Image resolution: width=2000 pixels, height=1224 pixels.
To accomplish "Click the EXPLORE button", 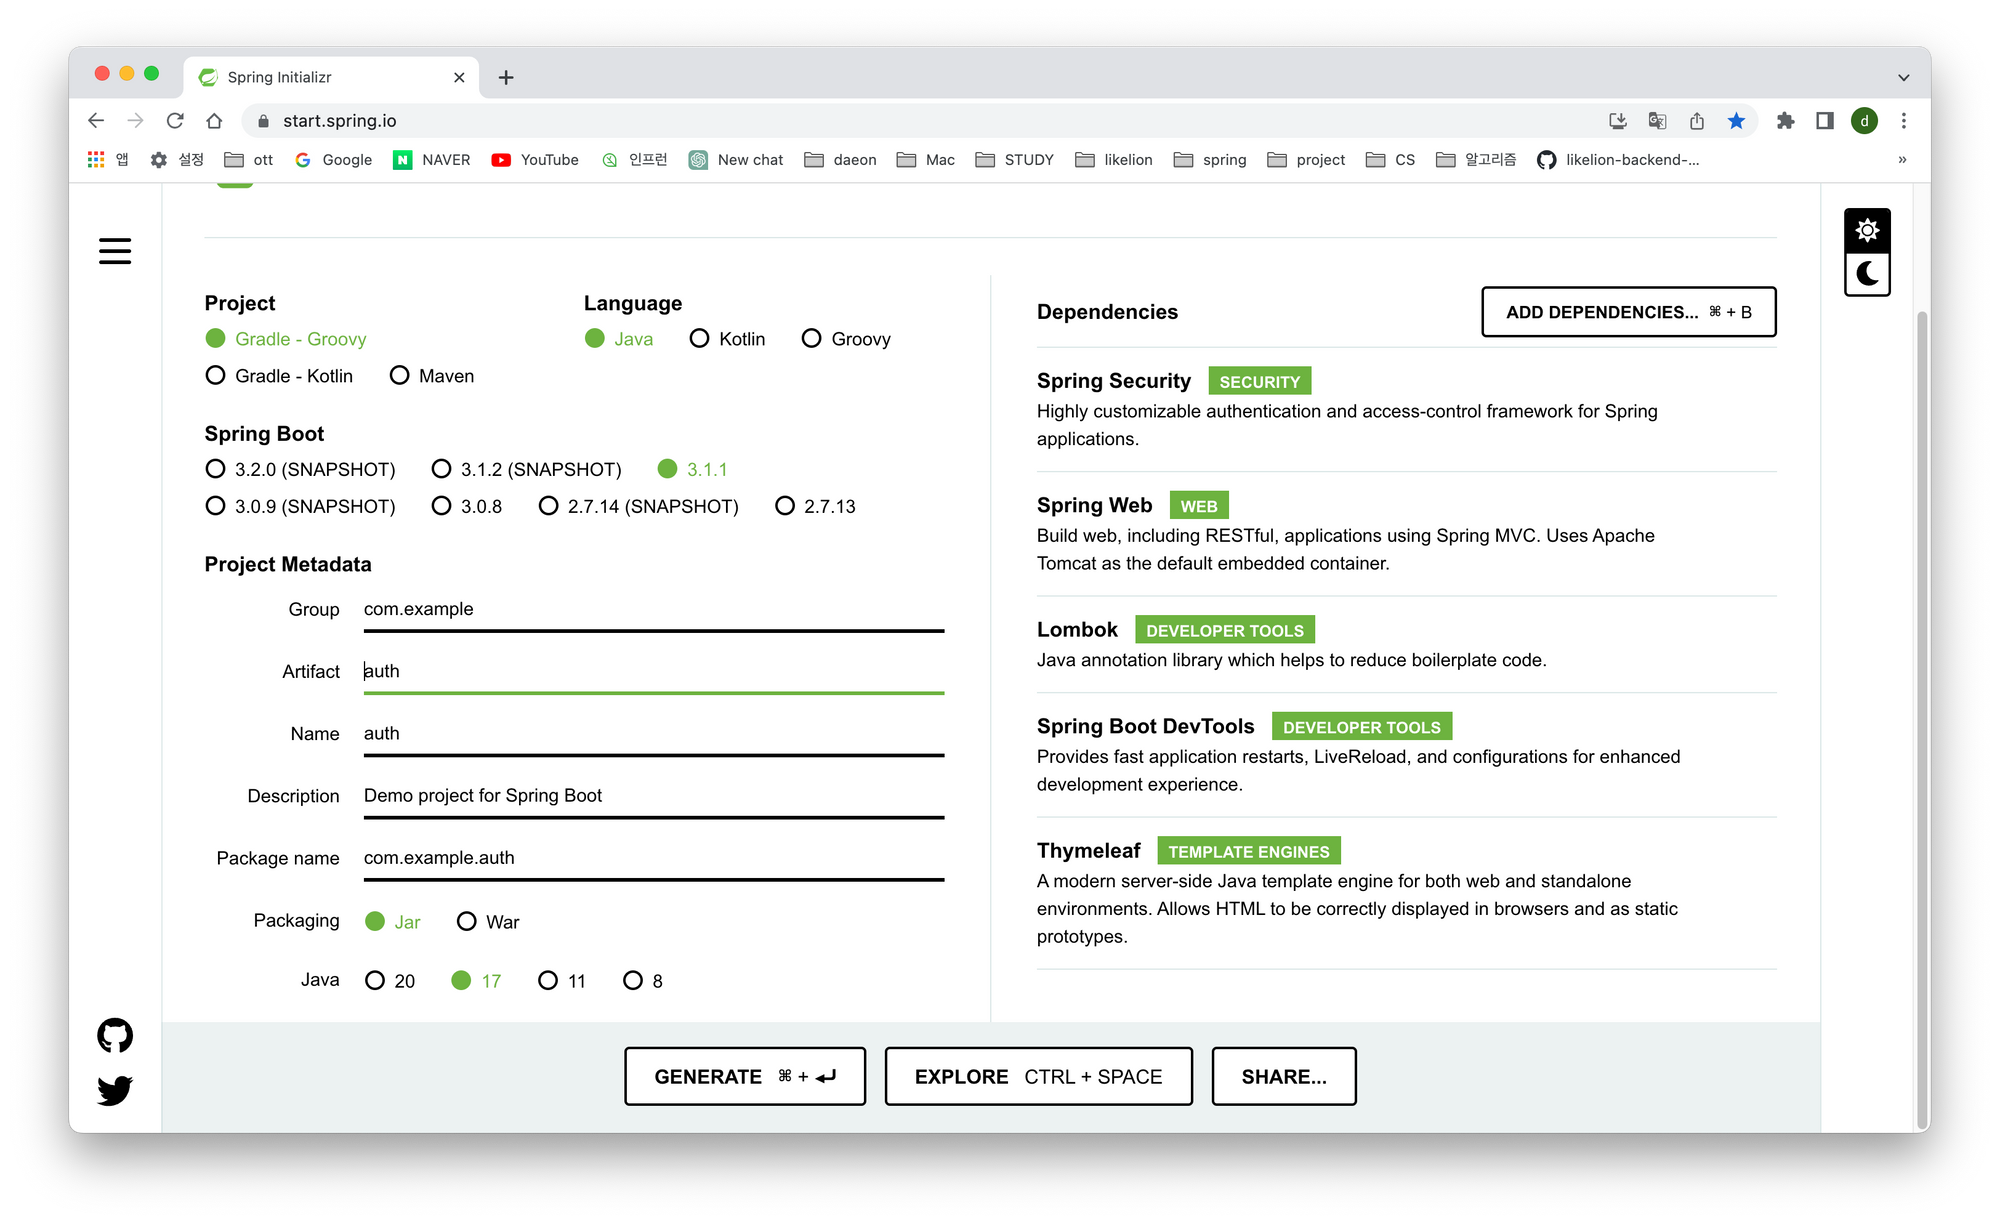I will pyautogui.click(x=1038, y=1076).
